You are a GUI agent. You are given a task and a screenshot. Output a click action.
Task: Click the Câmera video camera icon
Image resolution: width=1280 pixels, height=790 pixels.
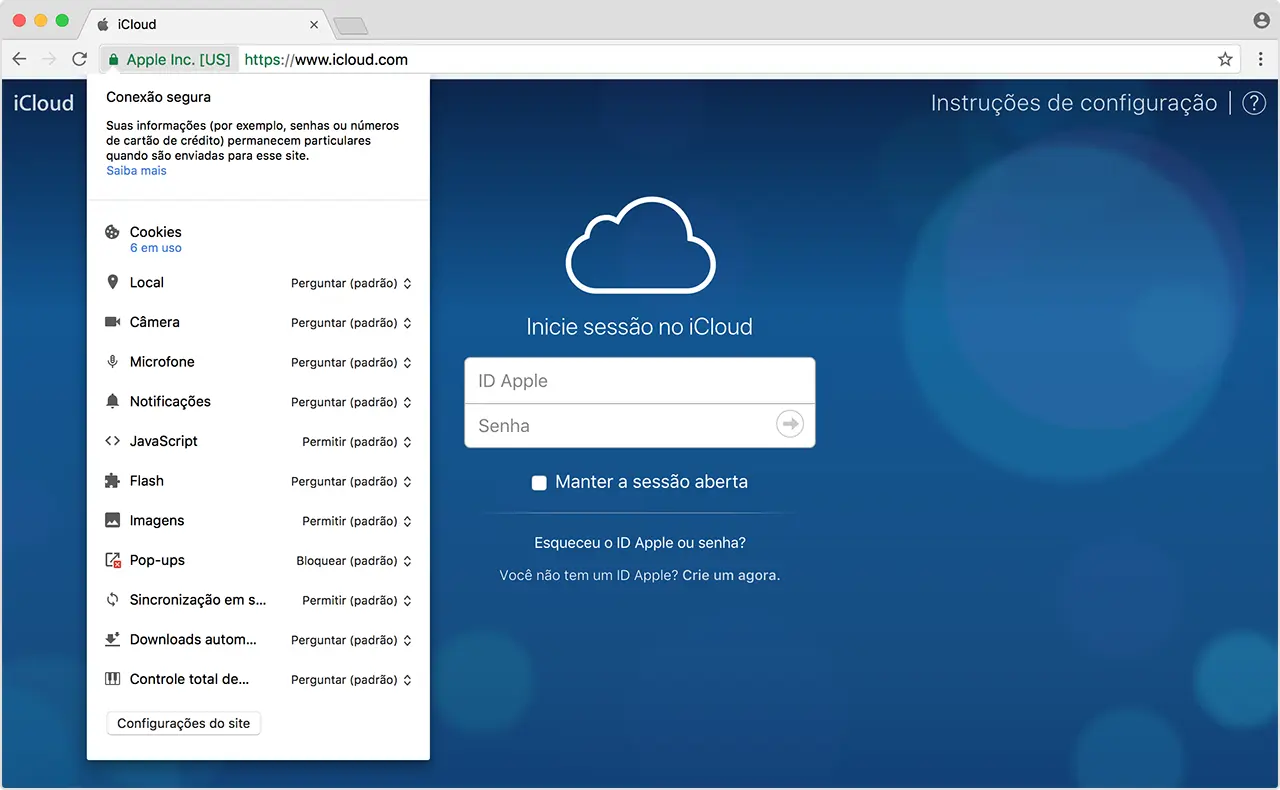point(112,322)
